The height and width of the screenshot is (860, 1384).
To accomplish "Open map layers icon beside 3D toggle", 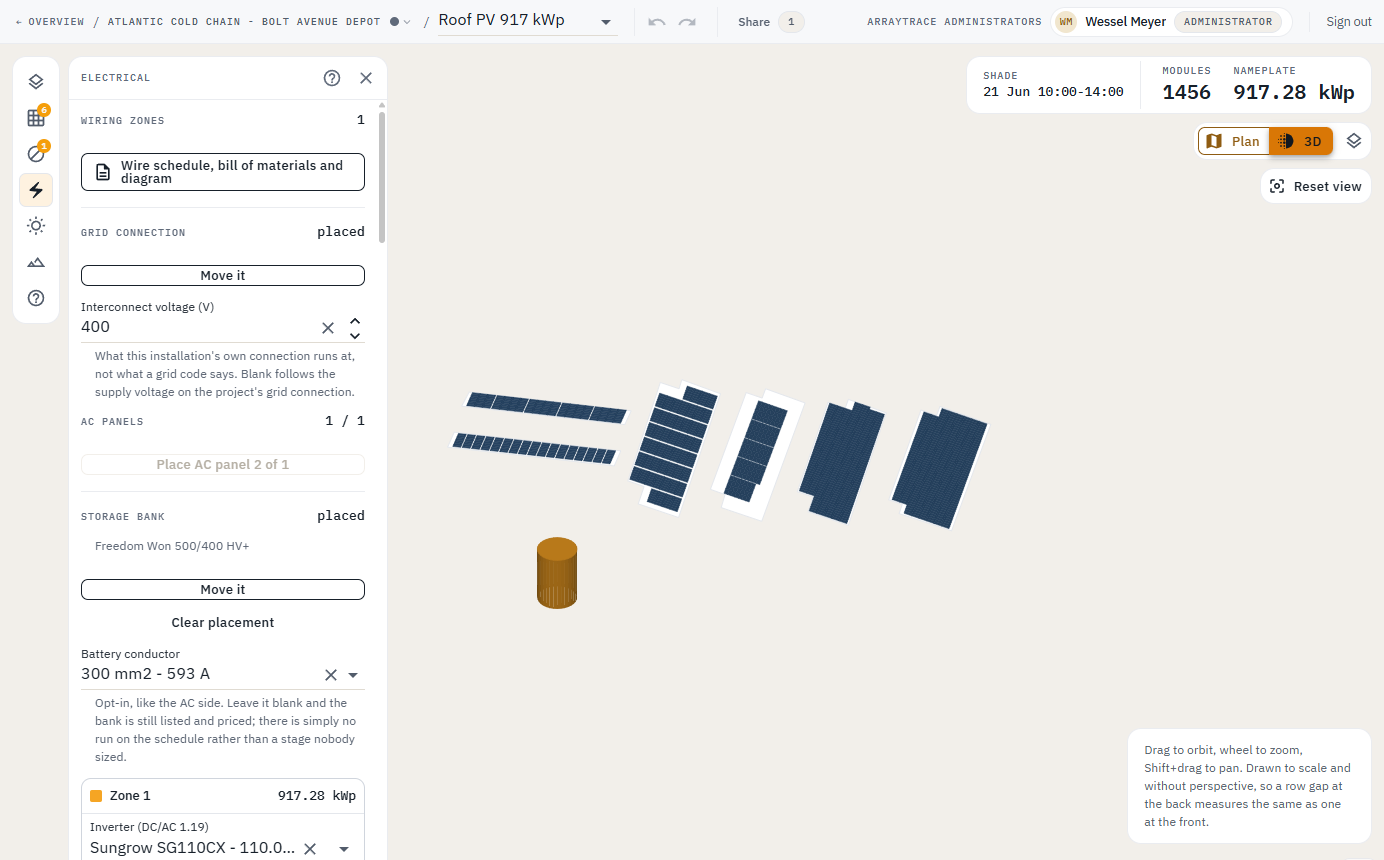I will (1354, 141).
